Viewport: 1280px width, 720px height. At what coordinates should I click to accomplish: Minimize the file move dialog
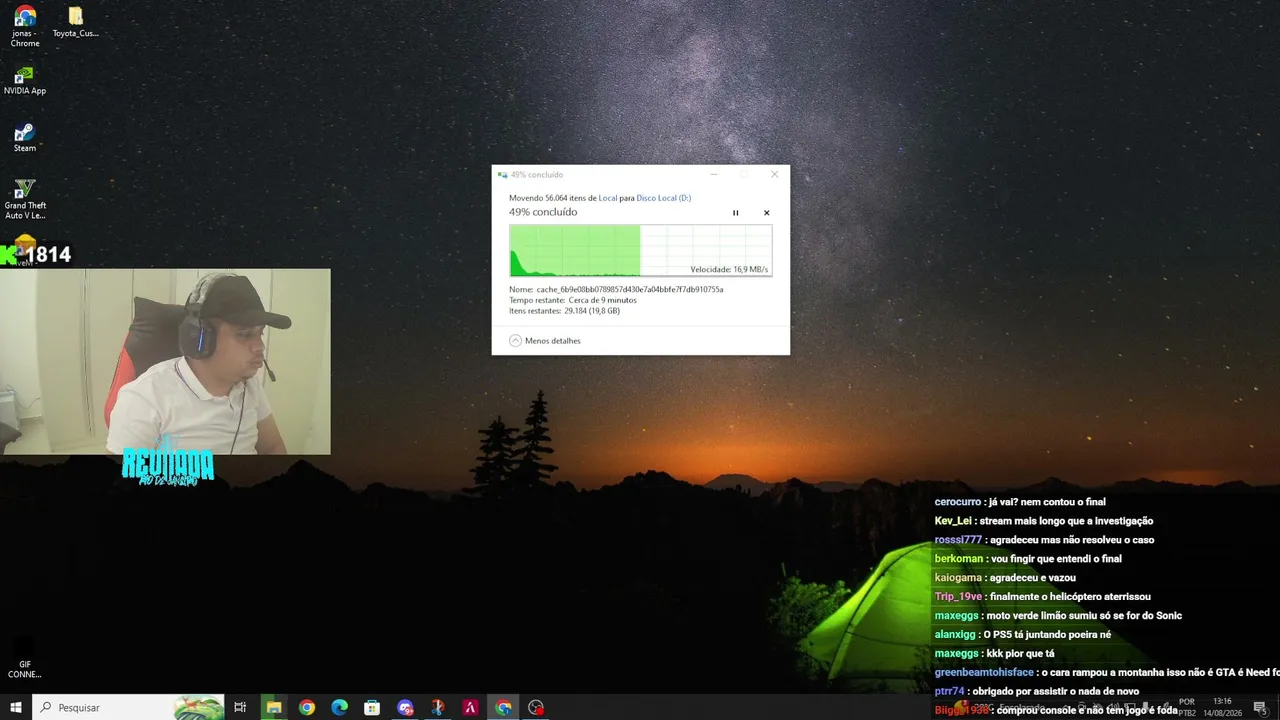[714, 174]
